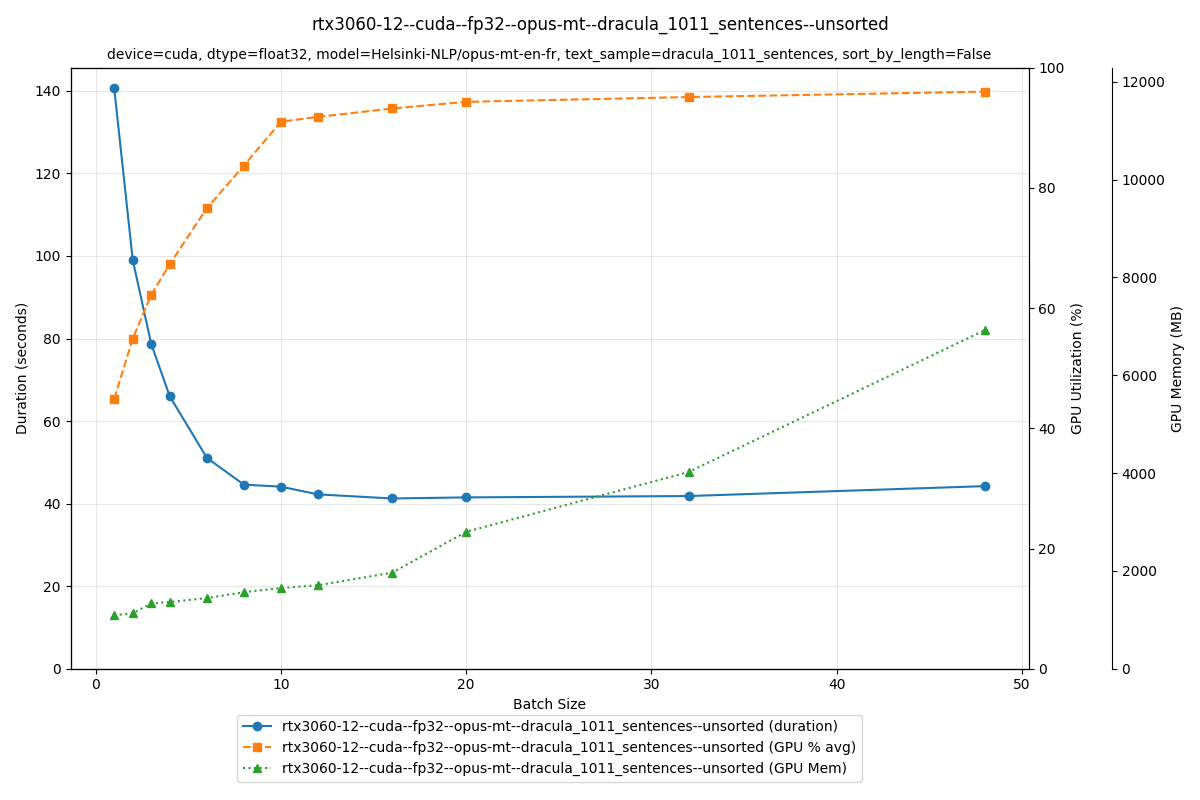Click the chart title rtx3060-12--cuda--fp32
The image size is (1200, 800).
click(600, 22)
